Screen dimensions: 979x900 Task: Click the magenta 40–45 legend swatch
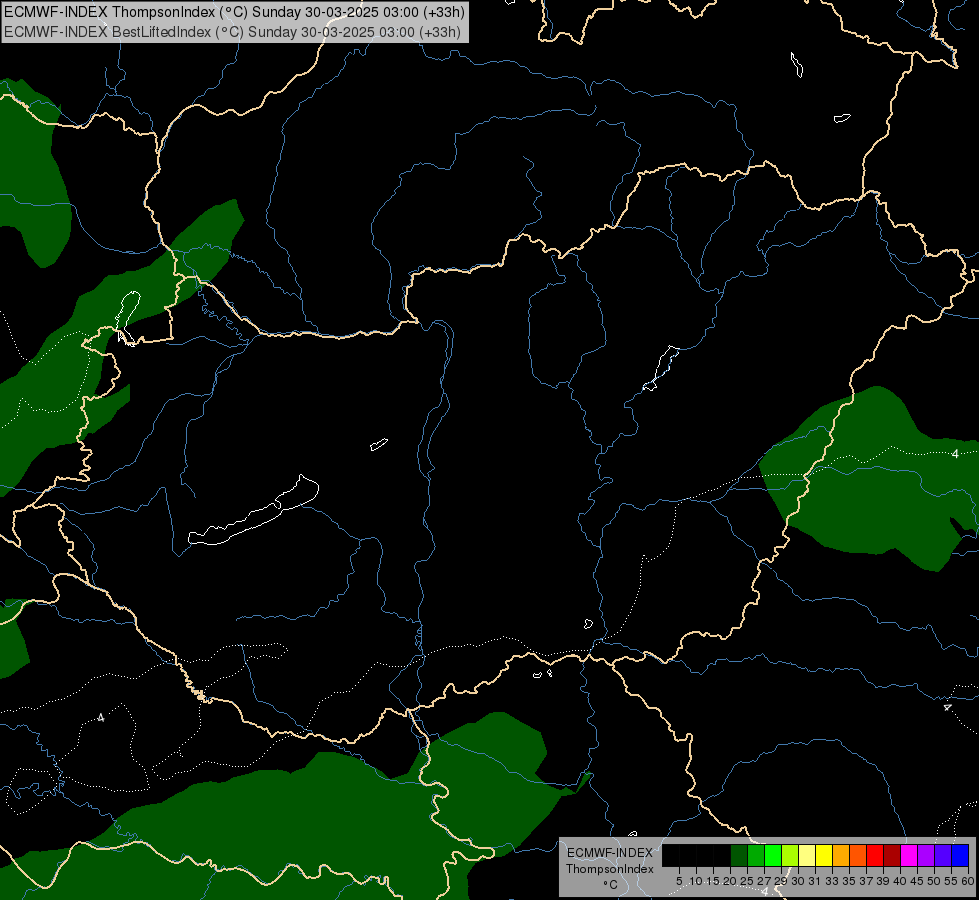pos(909,855)
